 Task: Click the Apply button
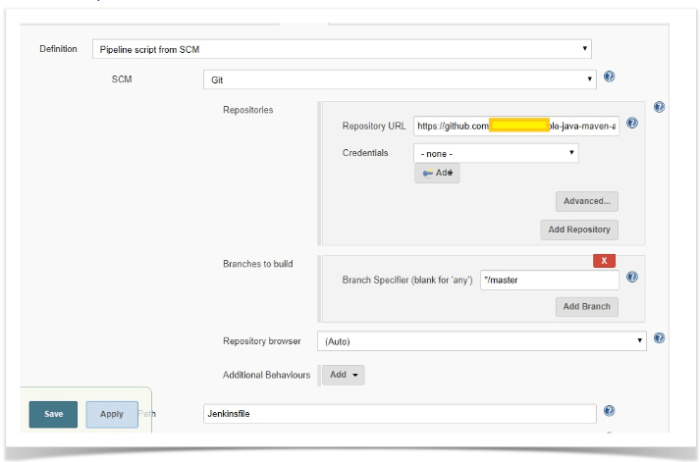point(112,414)
